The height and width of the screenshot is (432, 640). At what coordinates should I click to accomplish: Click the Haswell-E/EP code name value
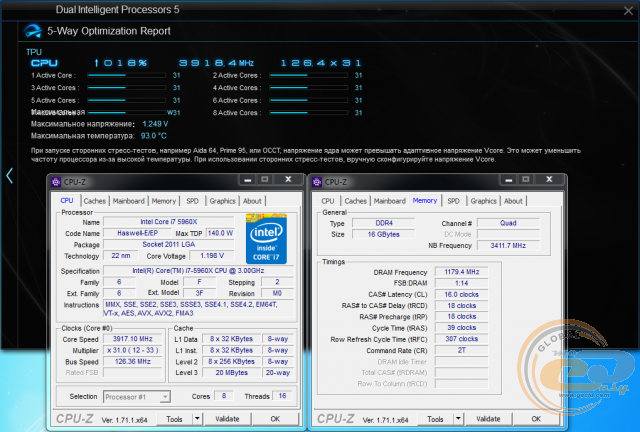[138, 233]
